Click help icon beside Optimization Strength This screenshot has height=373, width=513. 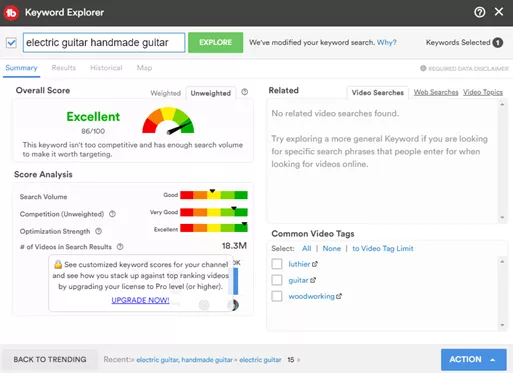pyautogui.click(x=98, y=231)
